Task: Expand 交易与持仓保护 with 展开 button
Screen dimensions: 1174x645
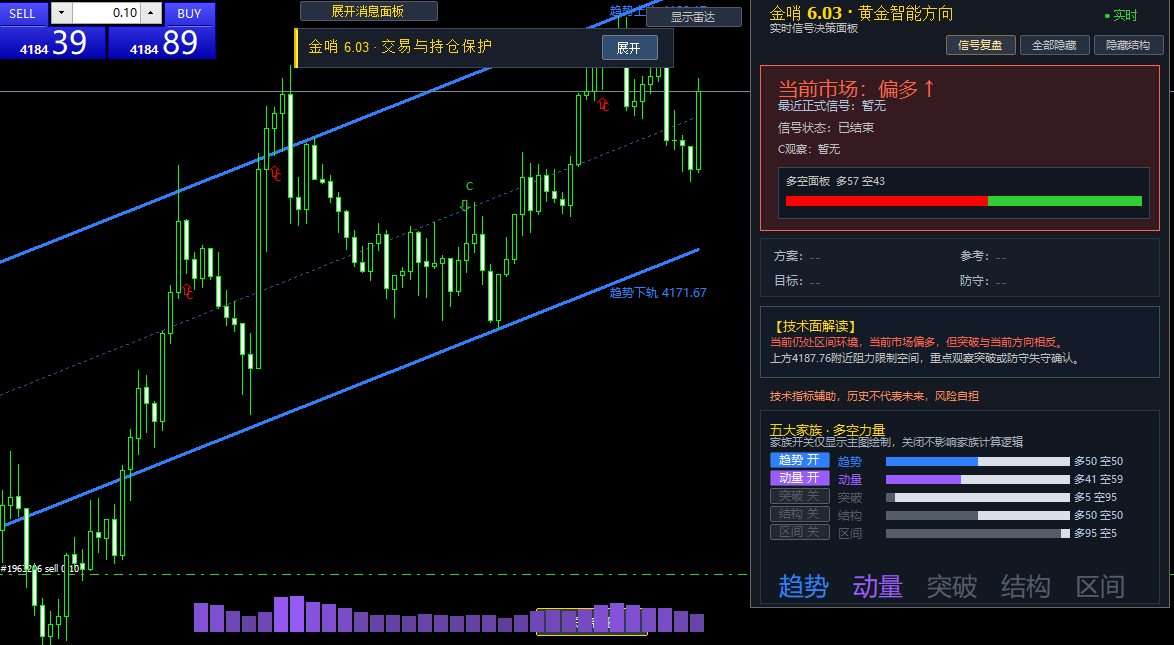Action: pos(629,48)
